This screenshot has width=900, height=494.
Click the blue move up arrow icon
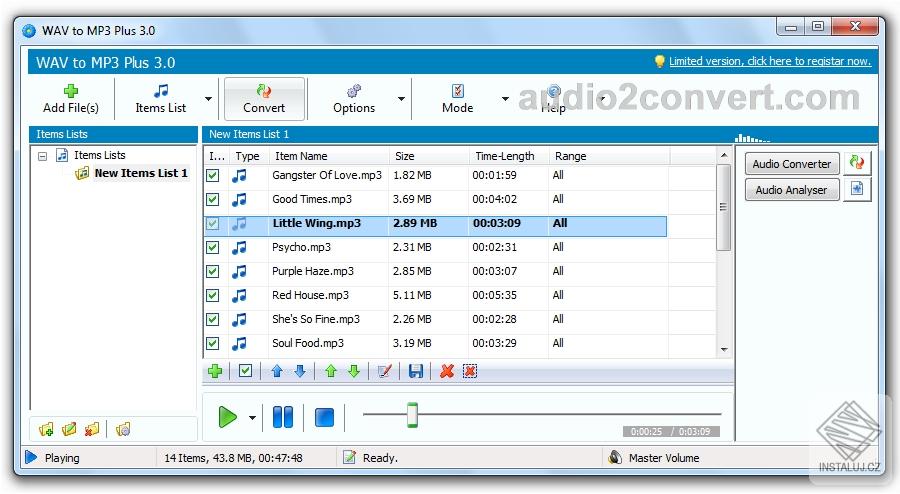277,371
